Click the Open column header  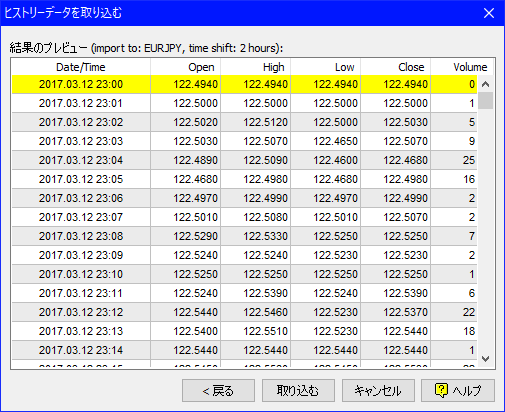[185, 67]
